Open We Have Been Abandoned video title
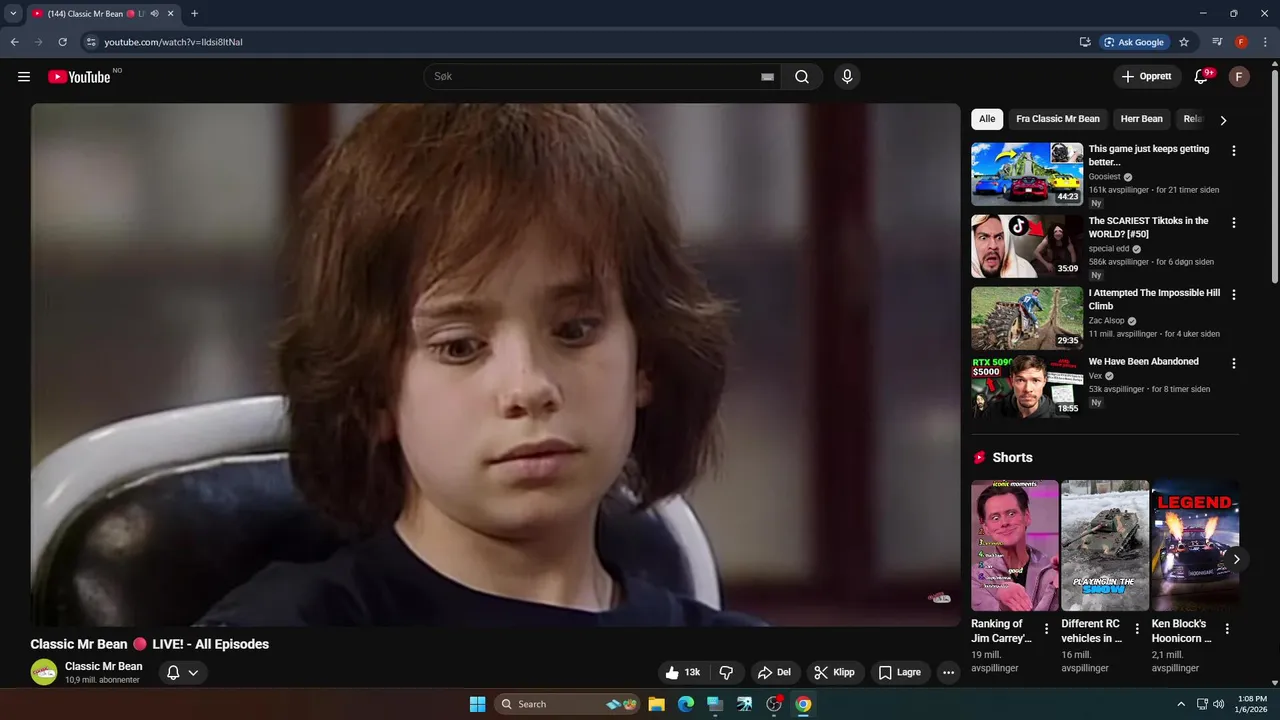1280x720 pixels. [x=1143, y=361]
